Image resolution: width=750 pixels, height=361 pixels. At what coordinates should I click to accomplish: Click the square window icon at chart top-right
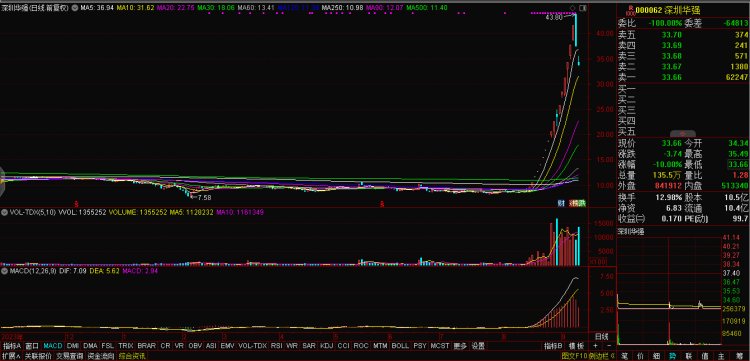(x=582, y=8)
